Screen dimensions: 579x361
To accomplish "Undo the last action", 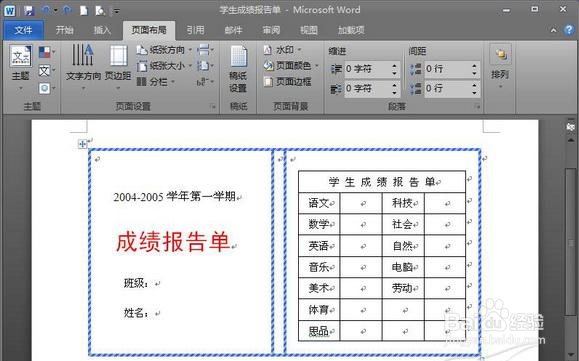I will [46, 10].
